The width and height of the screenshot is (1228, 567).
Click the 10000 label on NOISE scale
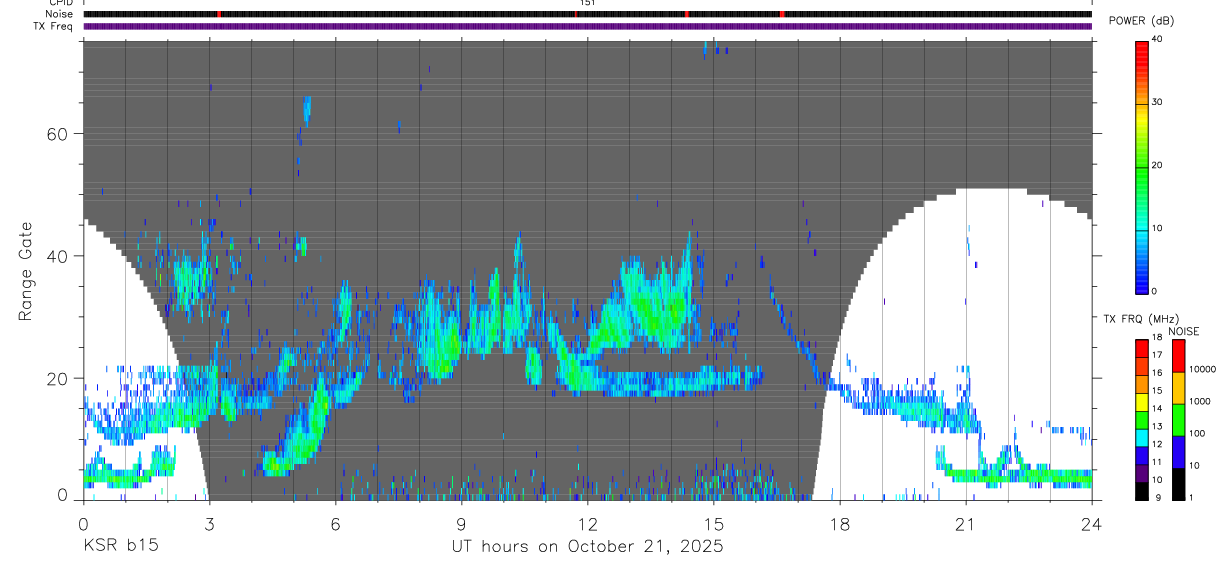point(1202,370)
